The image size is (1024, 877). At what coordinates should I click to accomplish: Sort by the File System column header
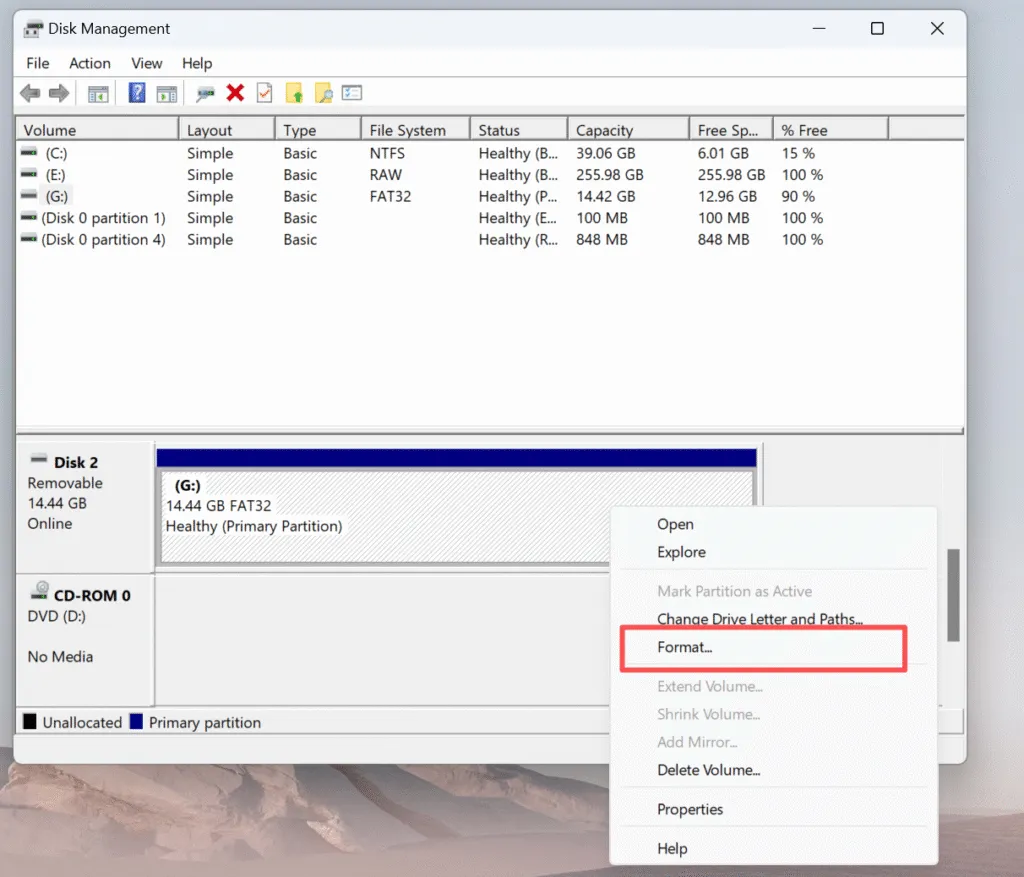(407, 130)
